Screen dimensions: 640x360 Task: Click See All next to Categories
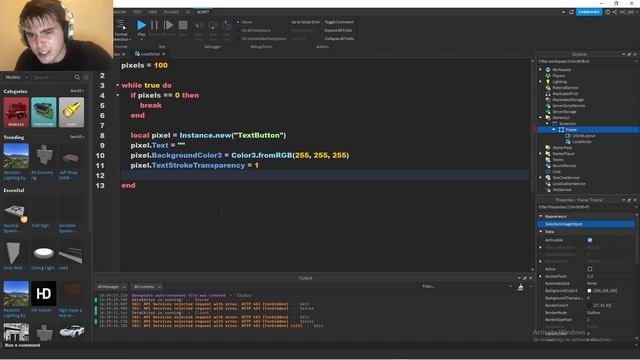click(77, 91)
